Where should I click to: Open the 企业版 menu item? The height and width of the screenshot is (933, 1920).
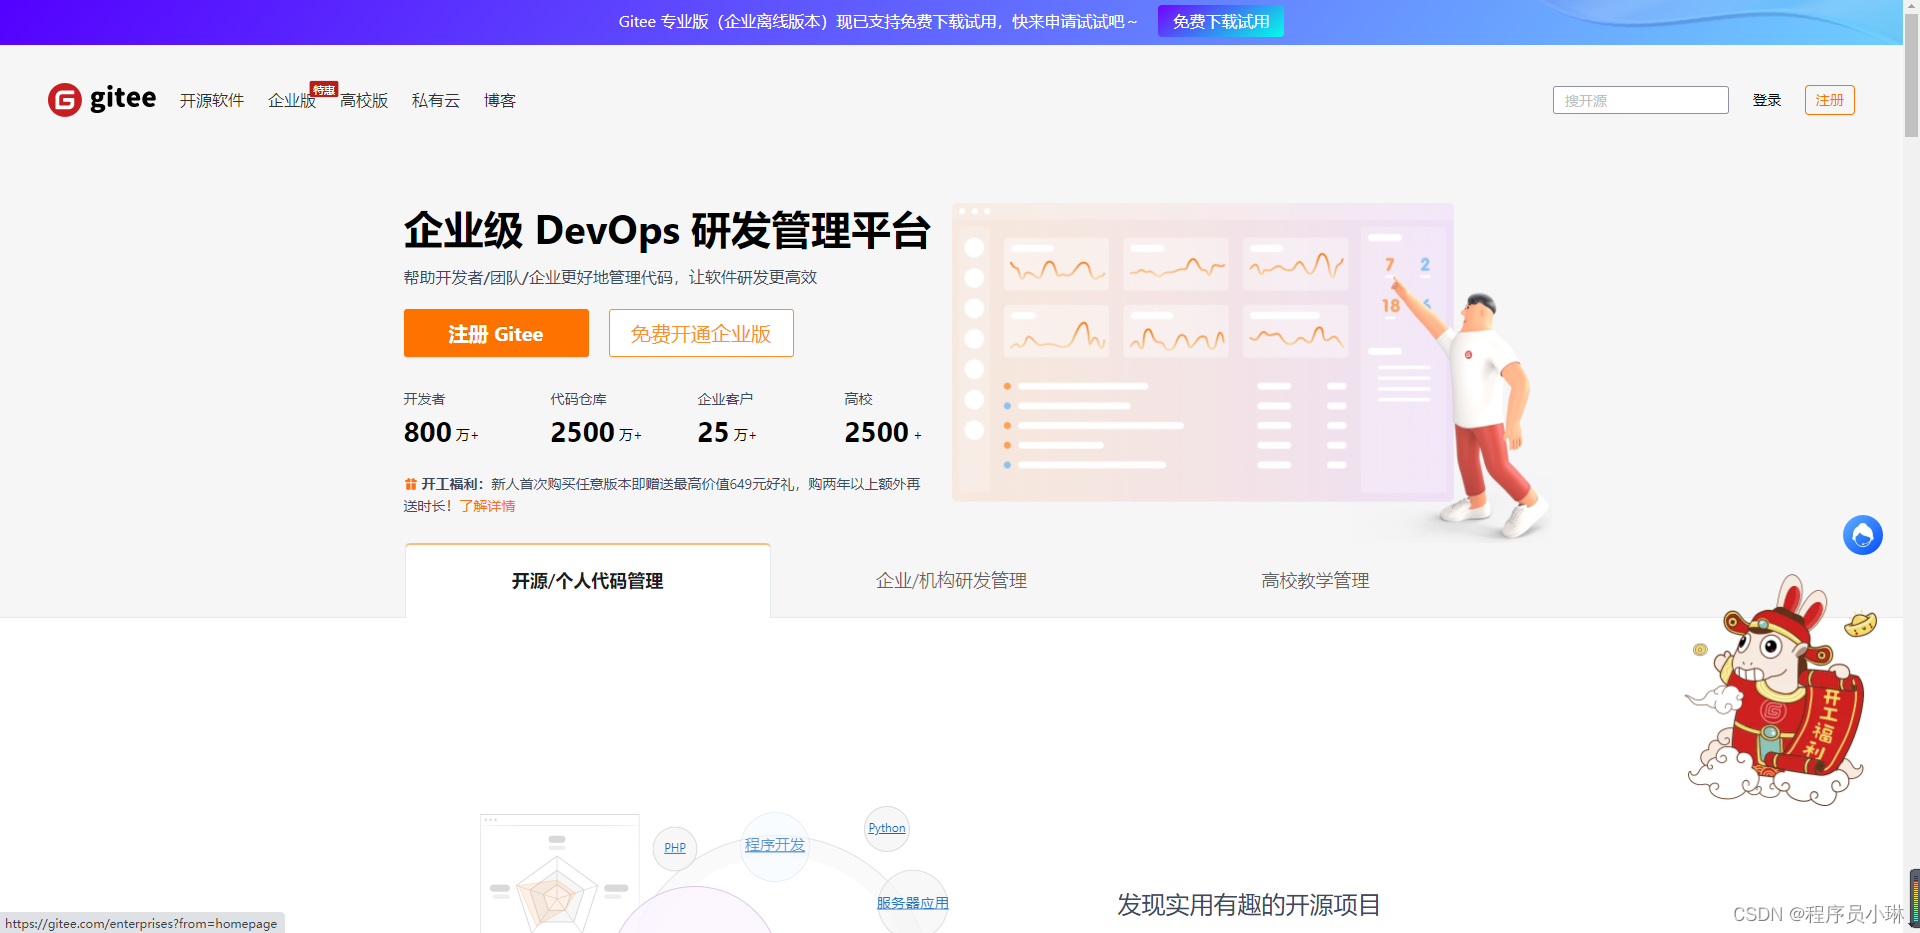point(292,100)
